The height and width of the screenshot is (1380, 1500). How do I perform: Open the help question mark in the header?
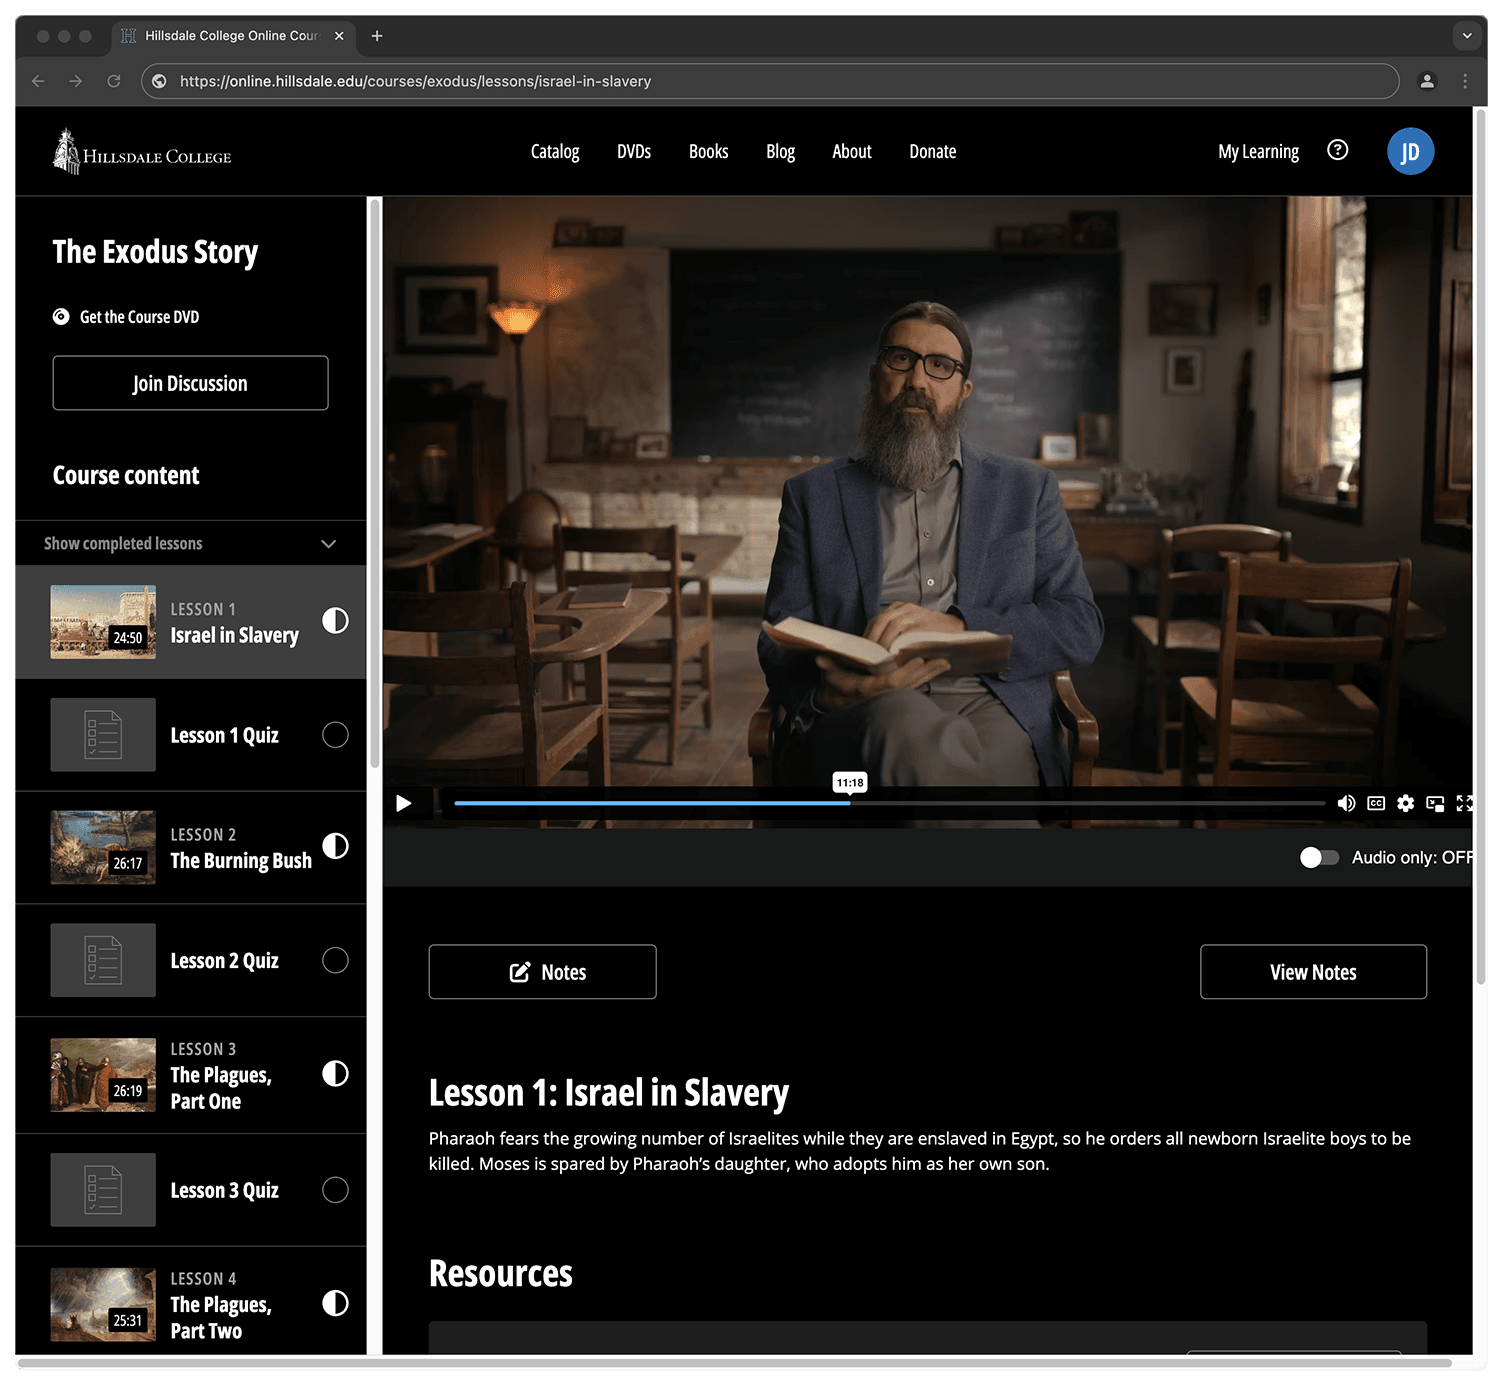1338,150
